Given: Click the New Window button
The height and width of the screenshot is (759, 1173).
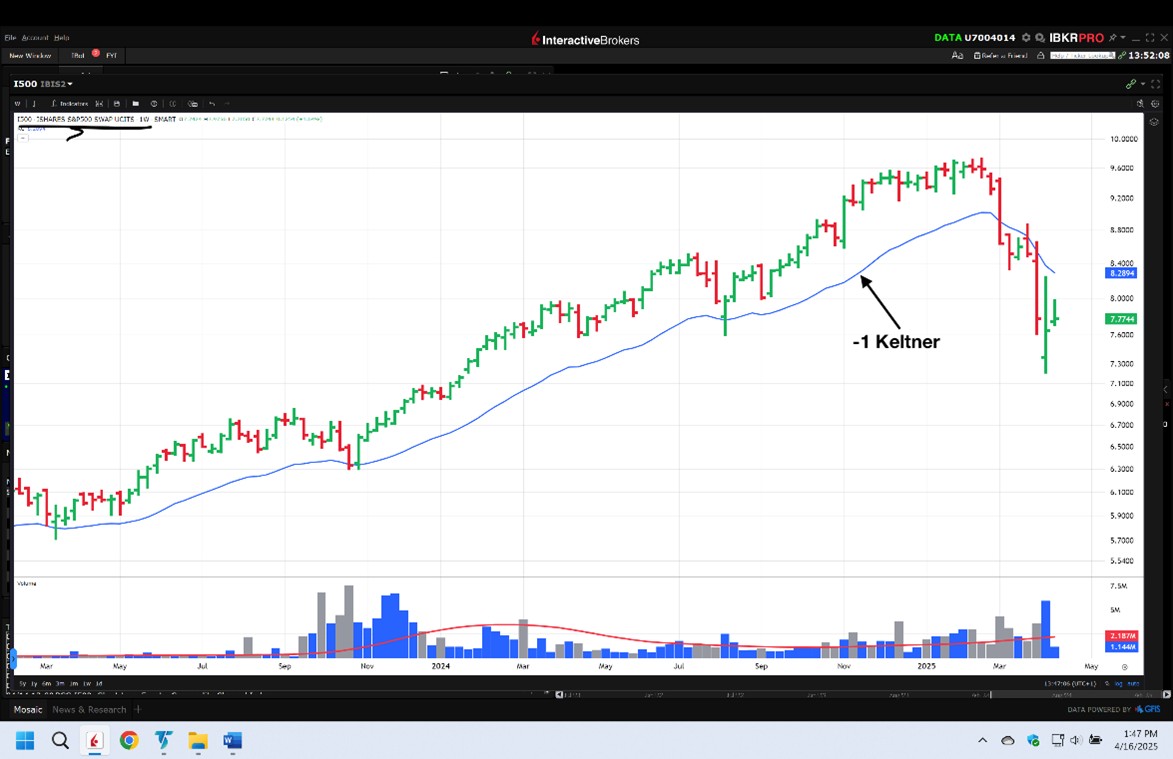Looking at the screenshot, I should click(x=30, y=56).
